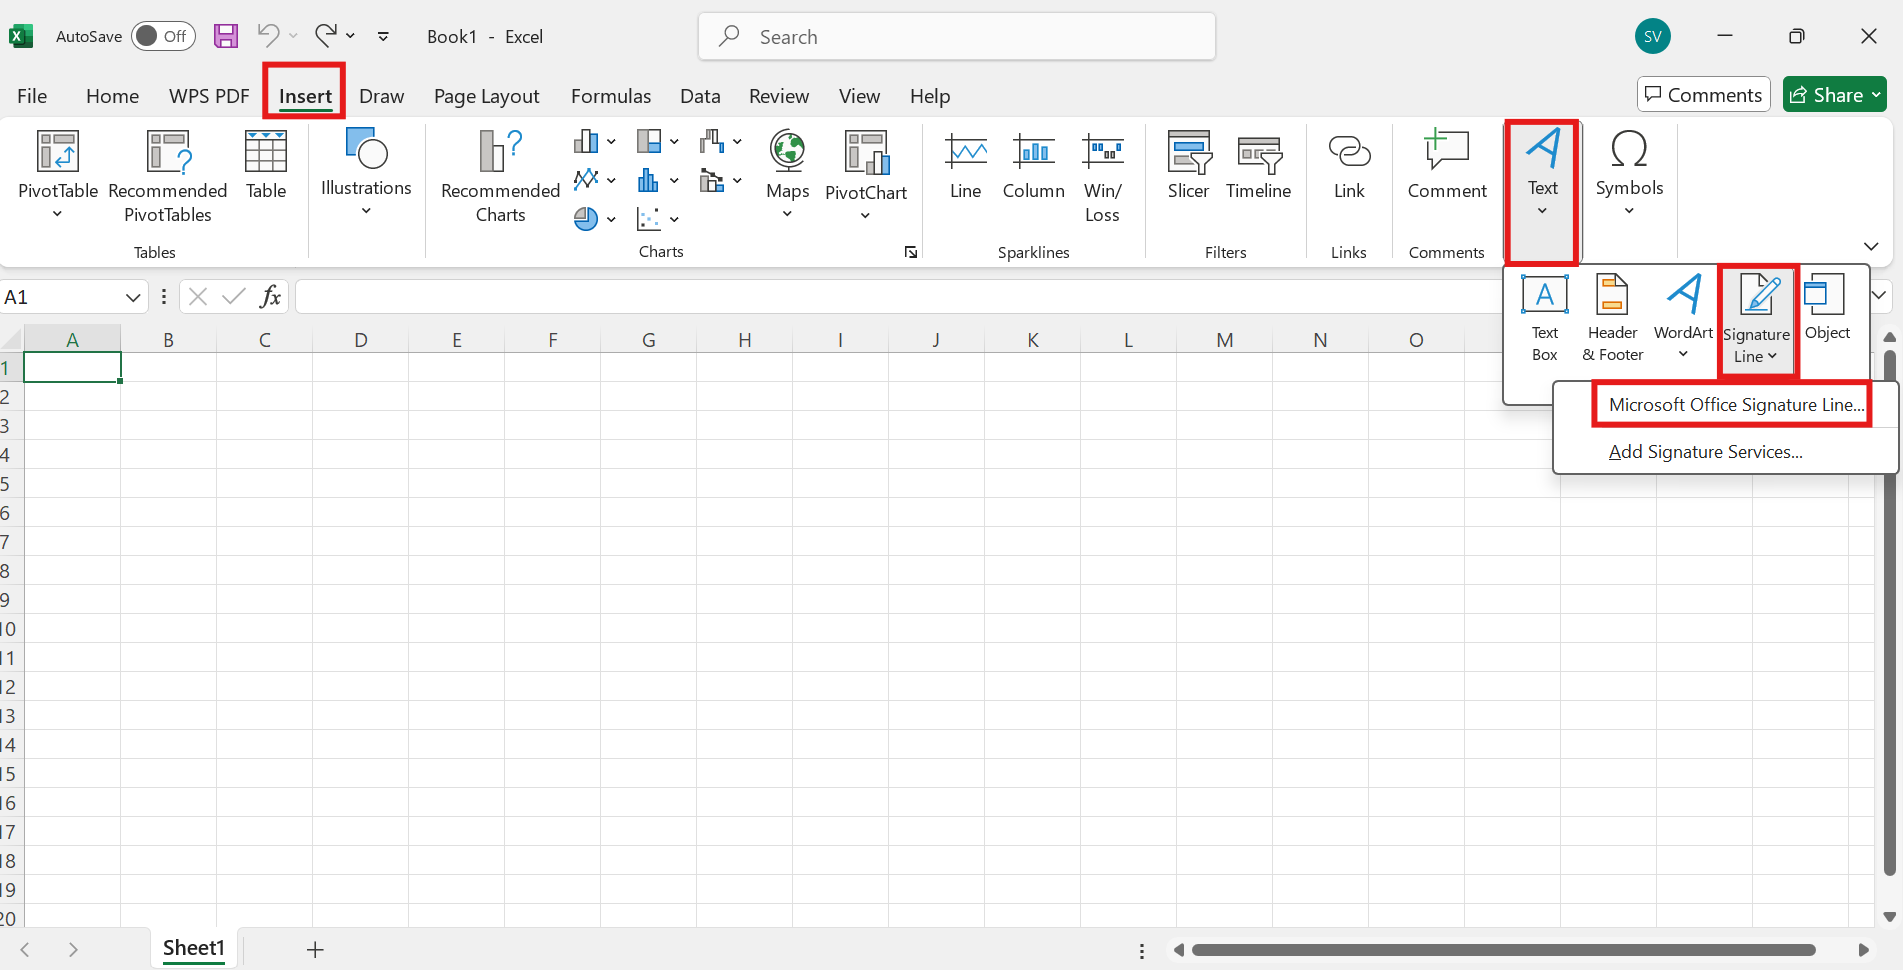Open the Illustrations menu

366,172
